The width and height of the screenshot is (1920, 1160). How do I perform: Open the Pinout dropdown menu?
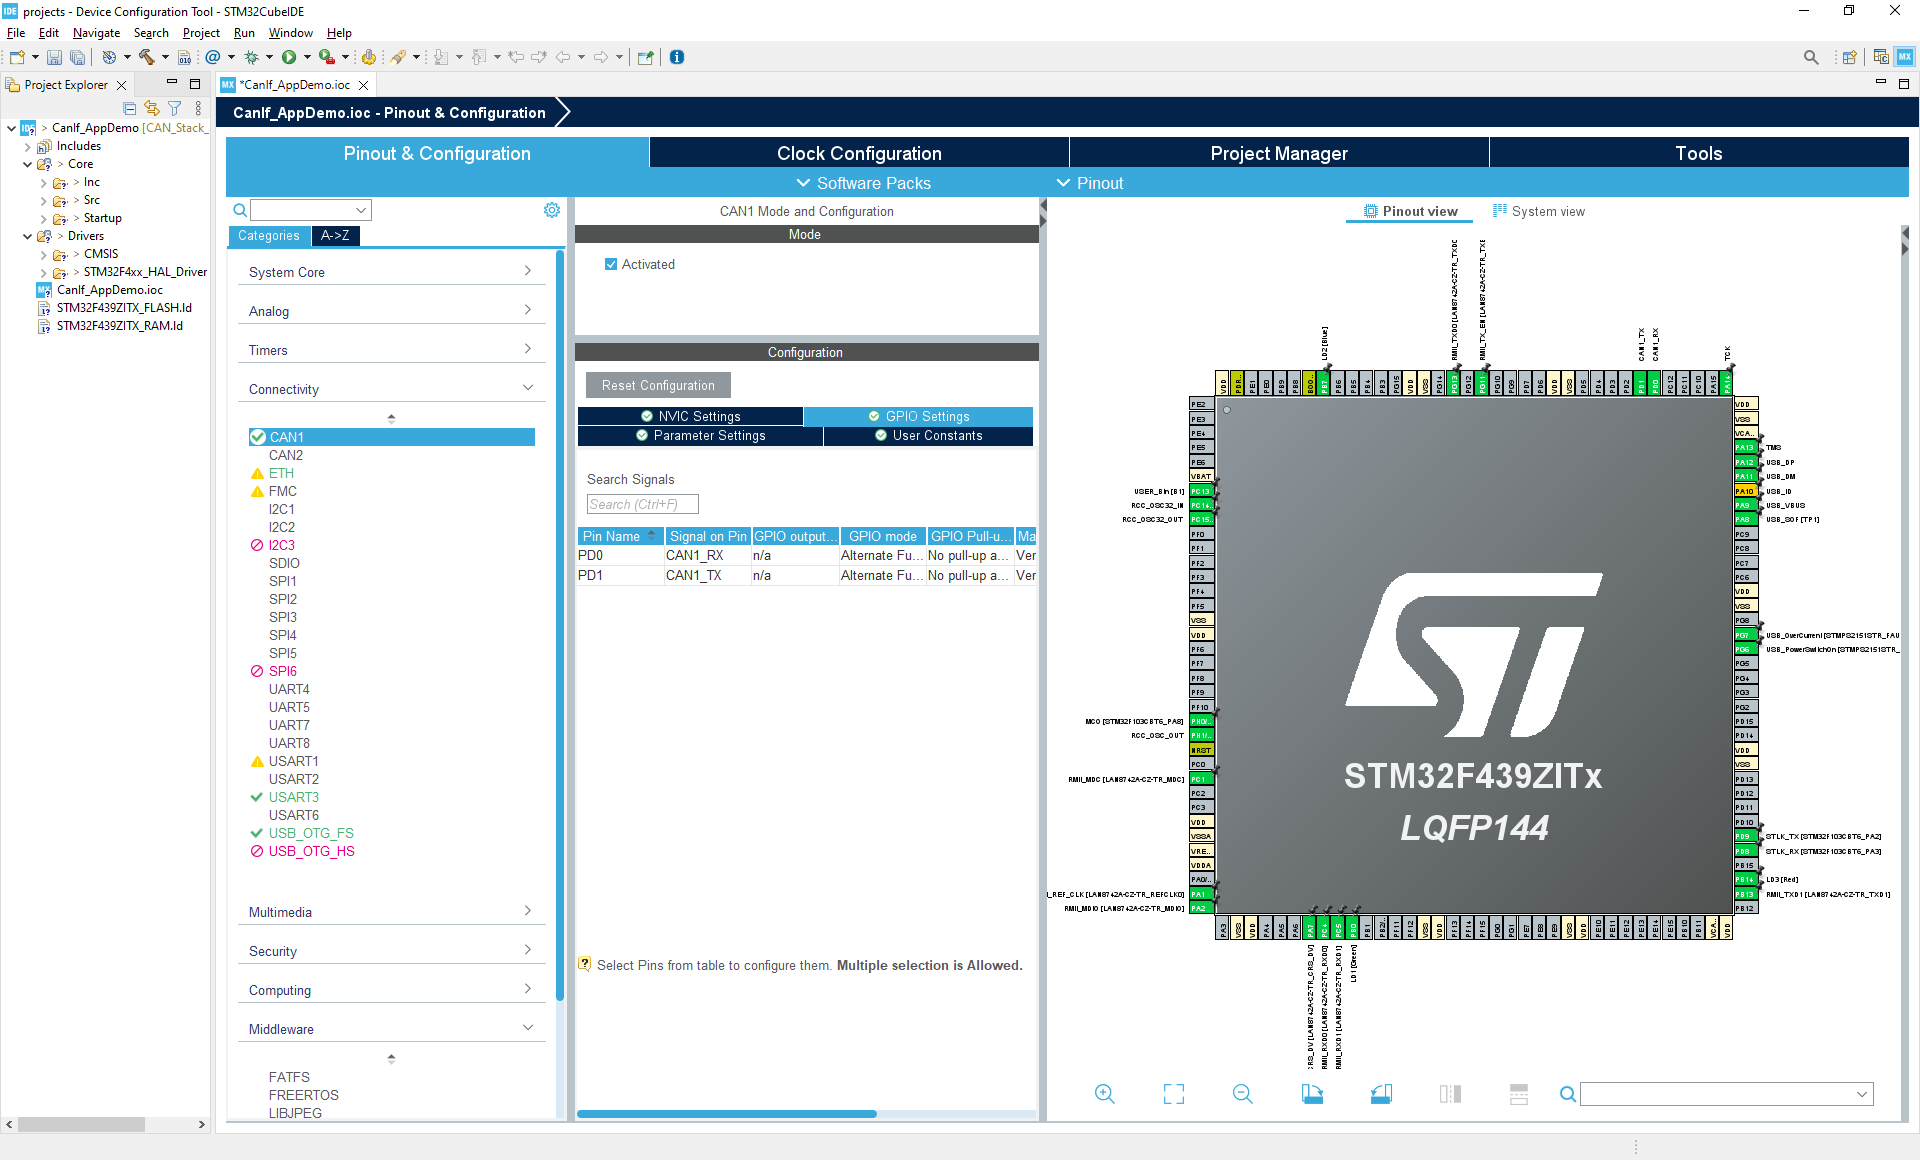pos(1090,183)
